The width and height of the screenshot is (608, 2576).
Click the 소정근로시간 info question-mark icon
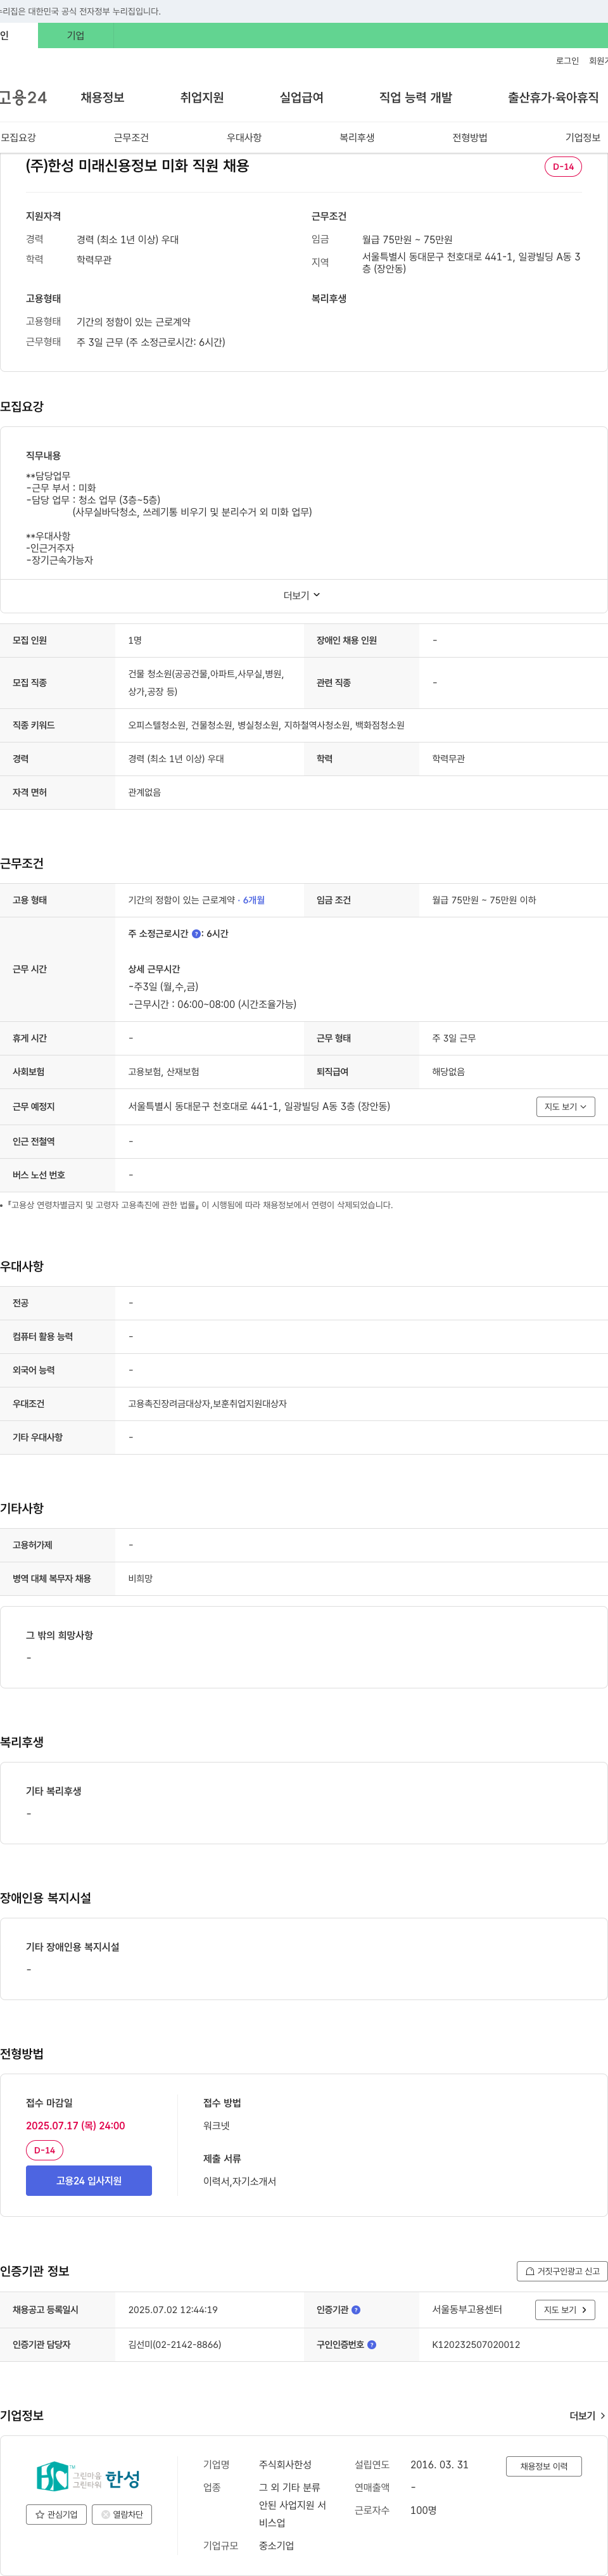(x=196, y=933)
